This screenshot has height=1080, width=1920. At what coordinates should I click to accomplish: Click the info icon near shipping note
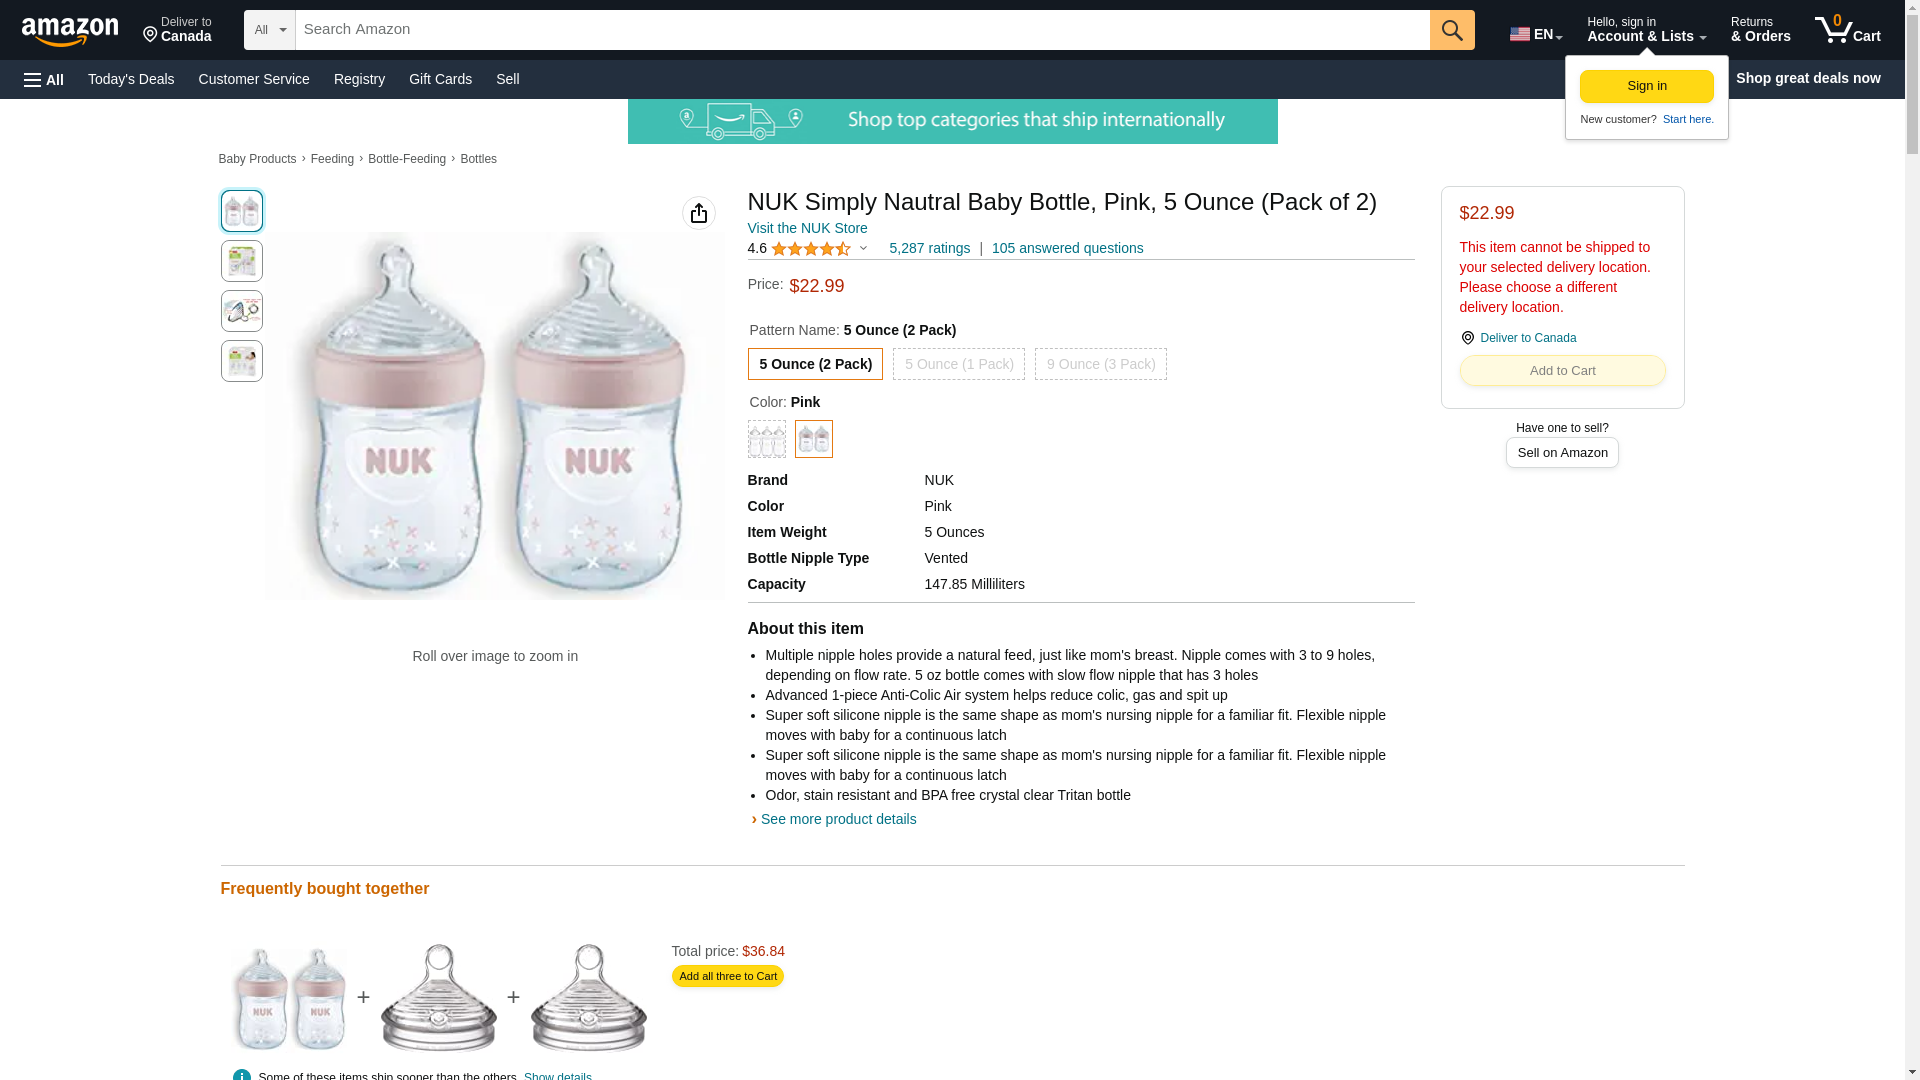click(242, 1075)
